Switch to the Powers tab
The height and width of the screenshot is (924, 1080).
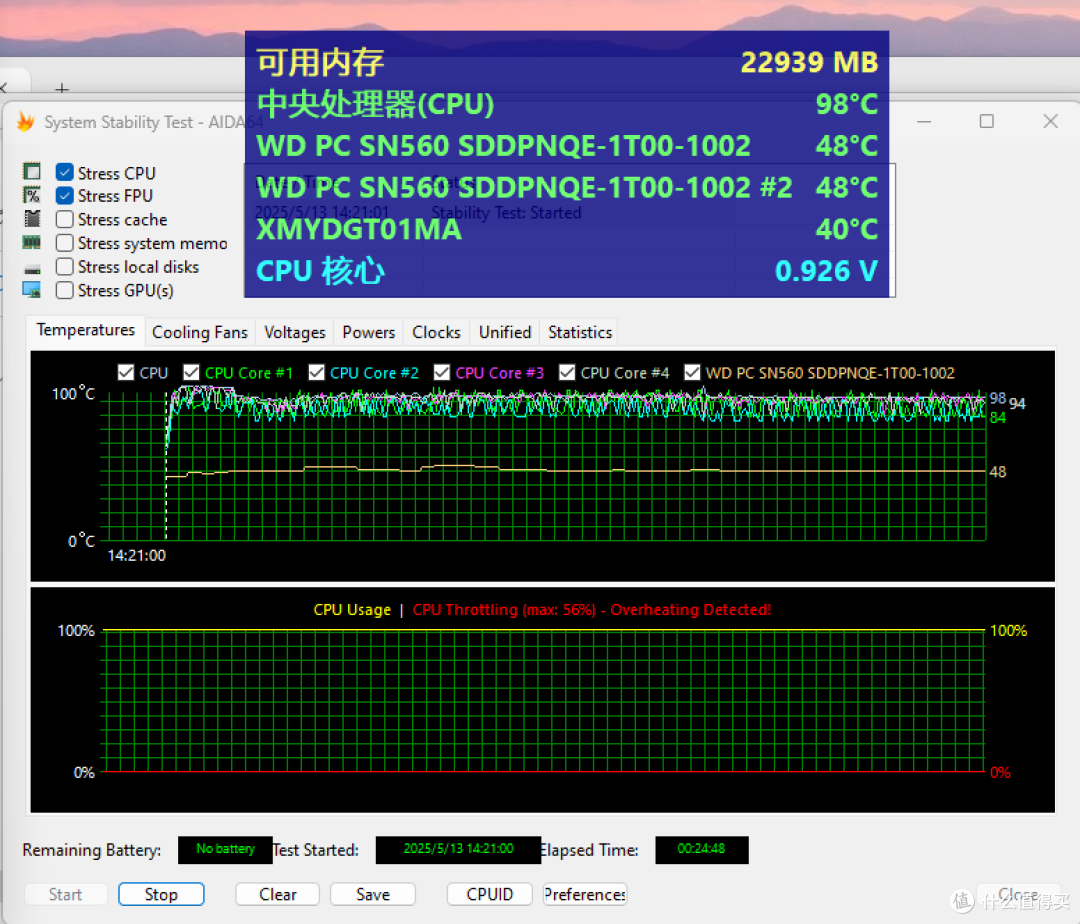(x=368, y=333)
